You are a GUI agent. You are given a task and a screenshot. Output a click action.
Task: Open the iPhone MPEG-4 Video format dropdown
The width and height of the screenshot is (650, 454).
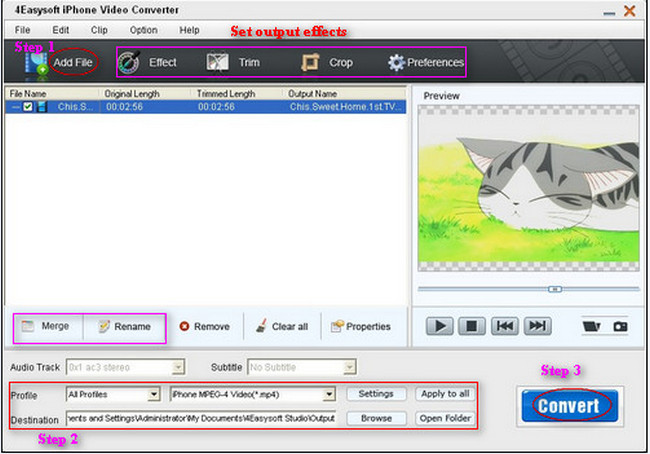click(329, 394)
